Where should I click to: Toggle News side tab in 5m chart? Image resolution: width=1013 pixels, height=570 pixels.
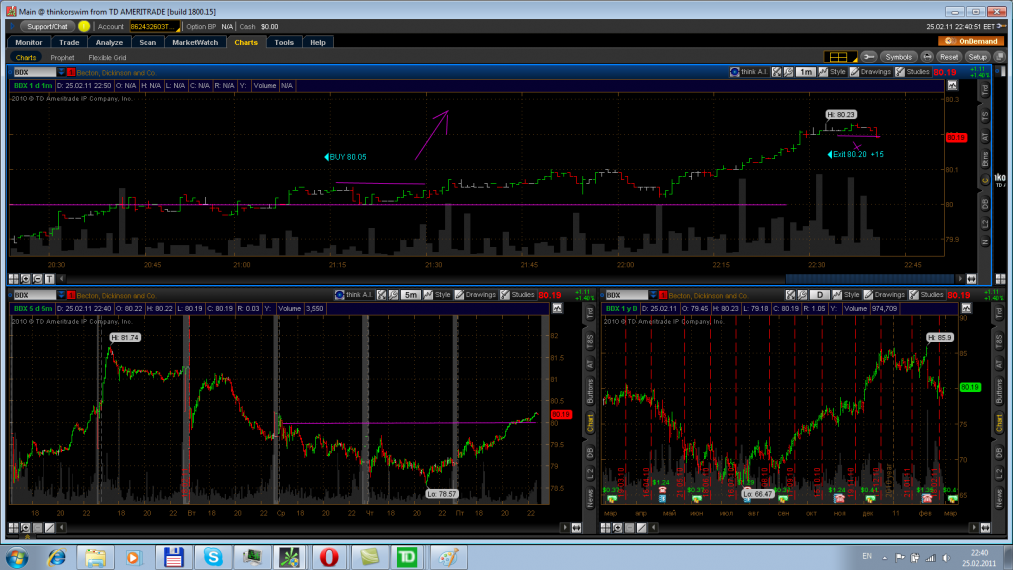(x=590, y=498)
